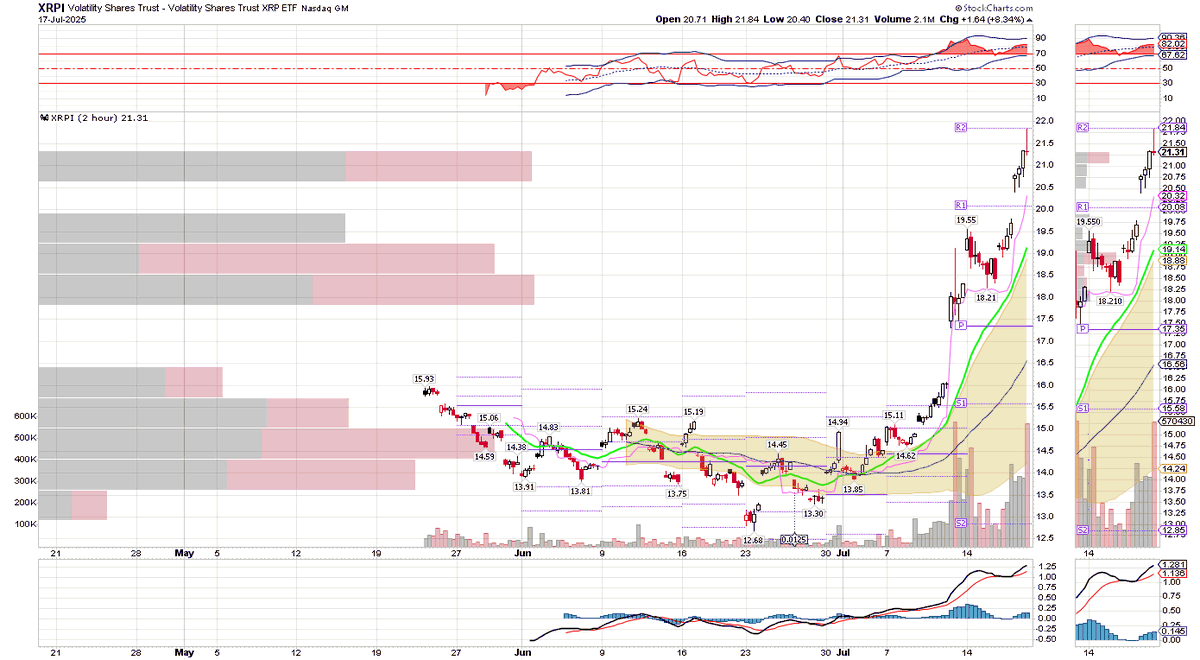Click the 0.145 MACD histogram value tag
The image size is (1200, 660).
point(1172,631)
